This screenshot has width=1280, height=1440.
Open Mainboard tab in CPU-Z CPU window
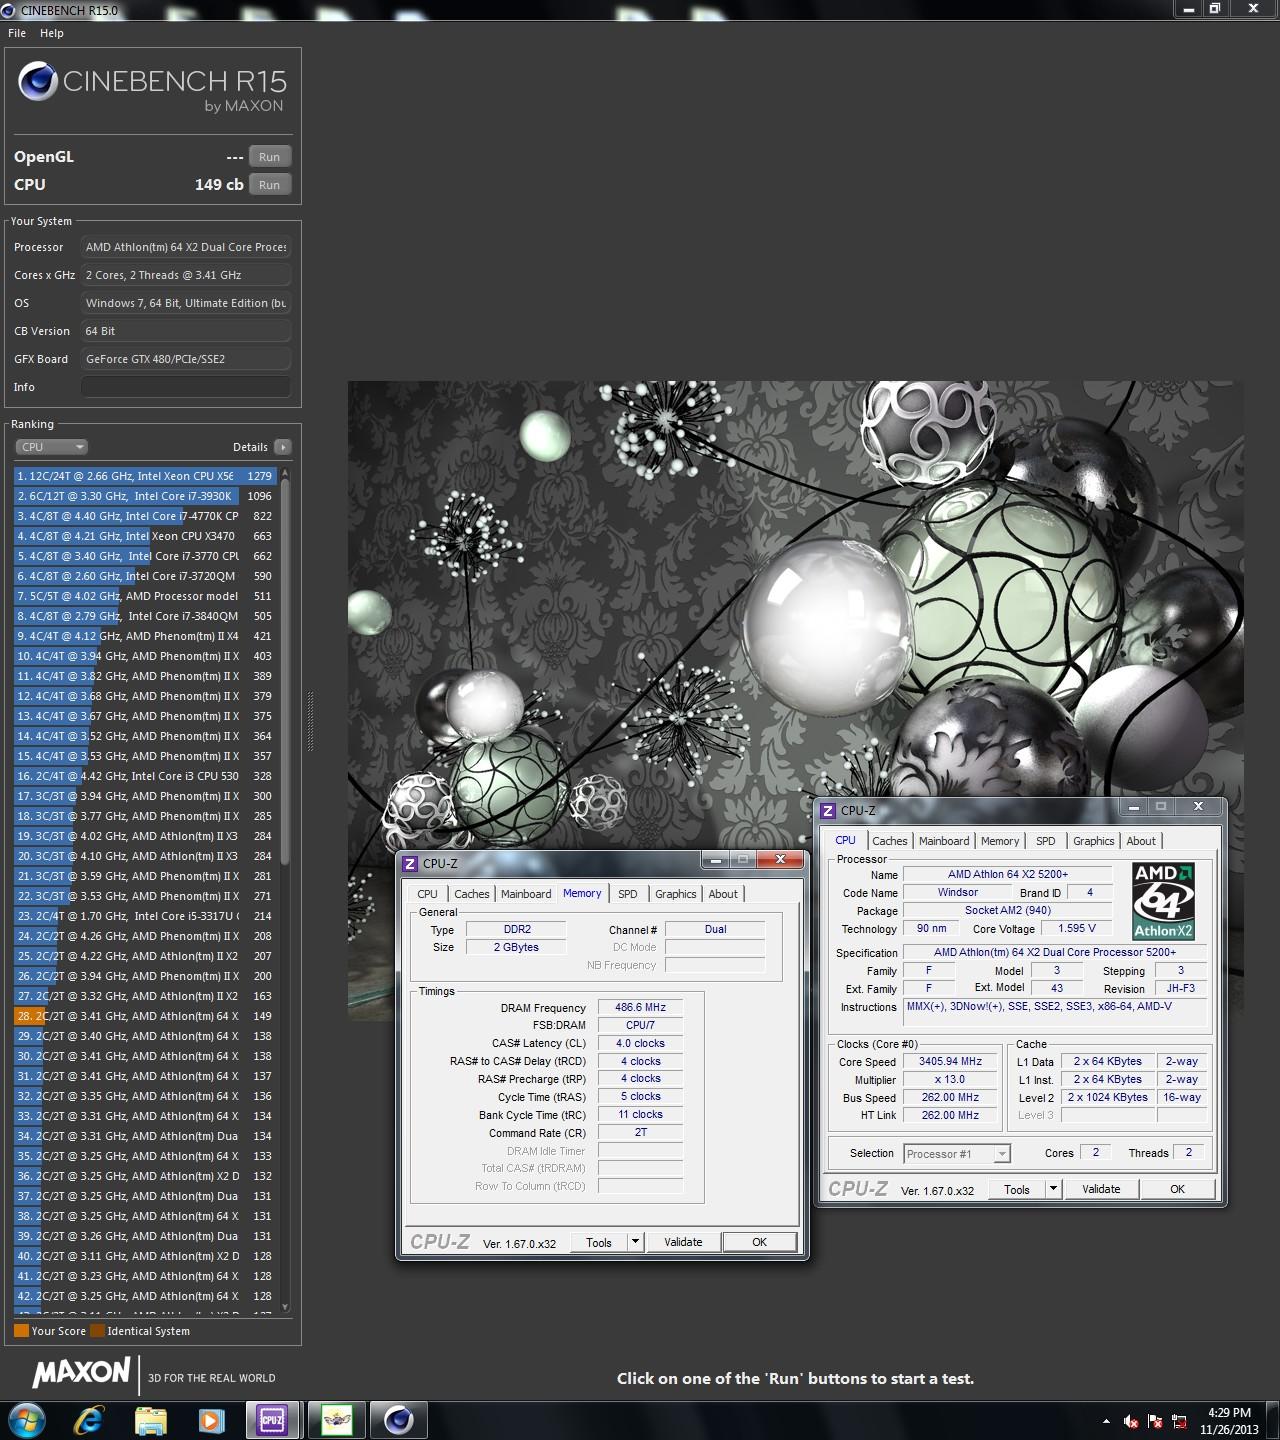click(x=944, y=841)
